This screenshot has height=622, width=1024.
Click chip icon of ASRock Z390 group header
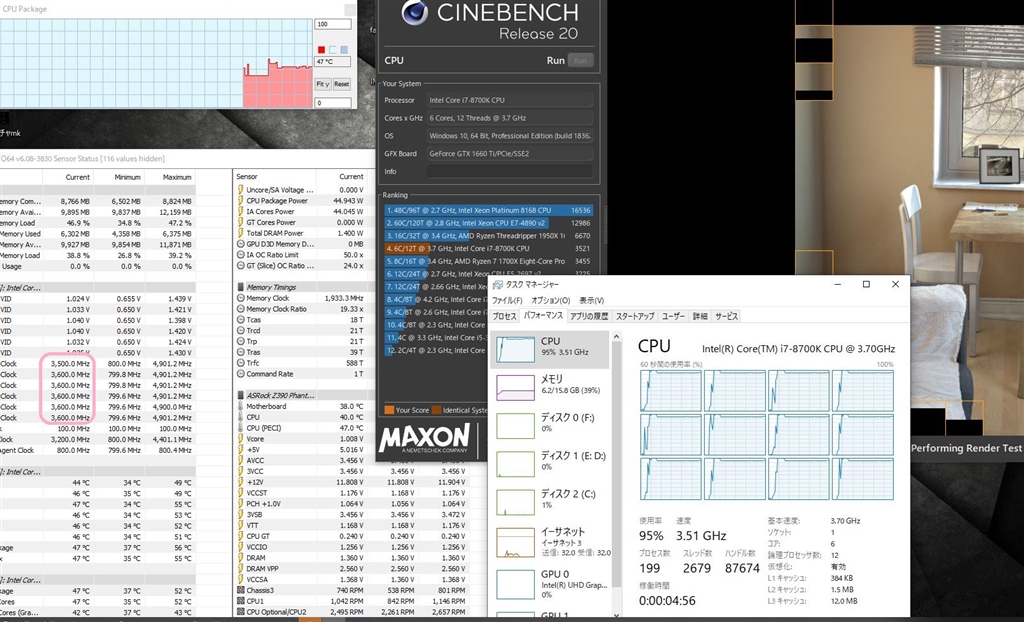click(240, 395)
